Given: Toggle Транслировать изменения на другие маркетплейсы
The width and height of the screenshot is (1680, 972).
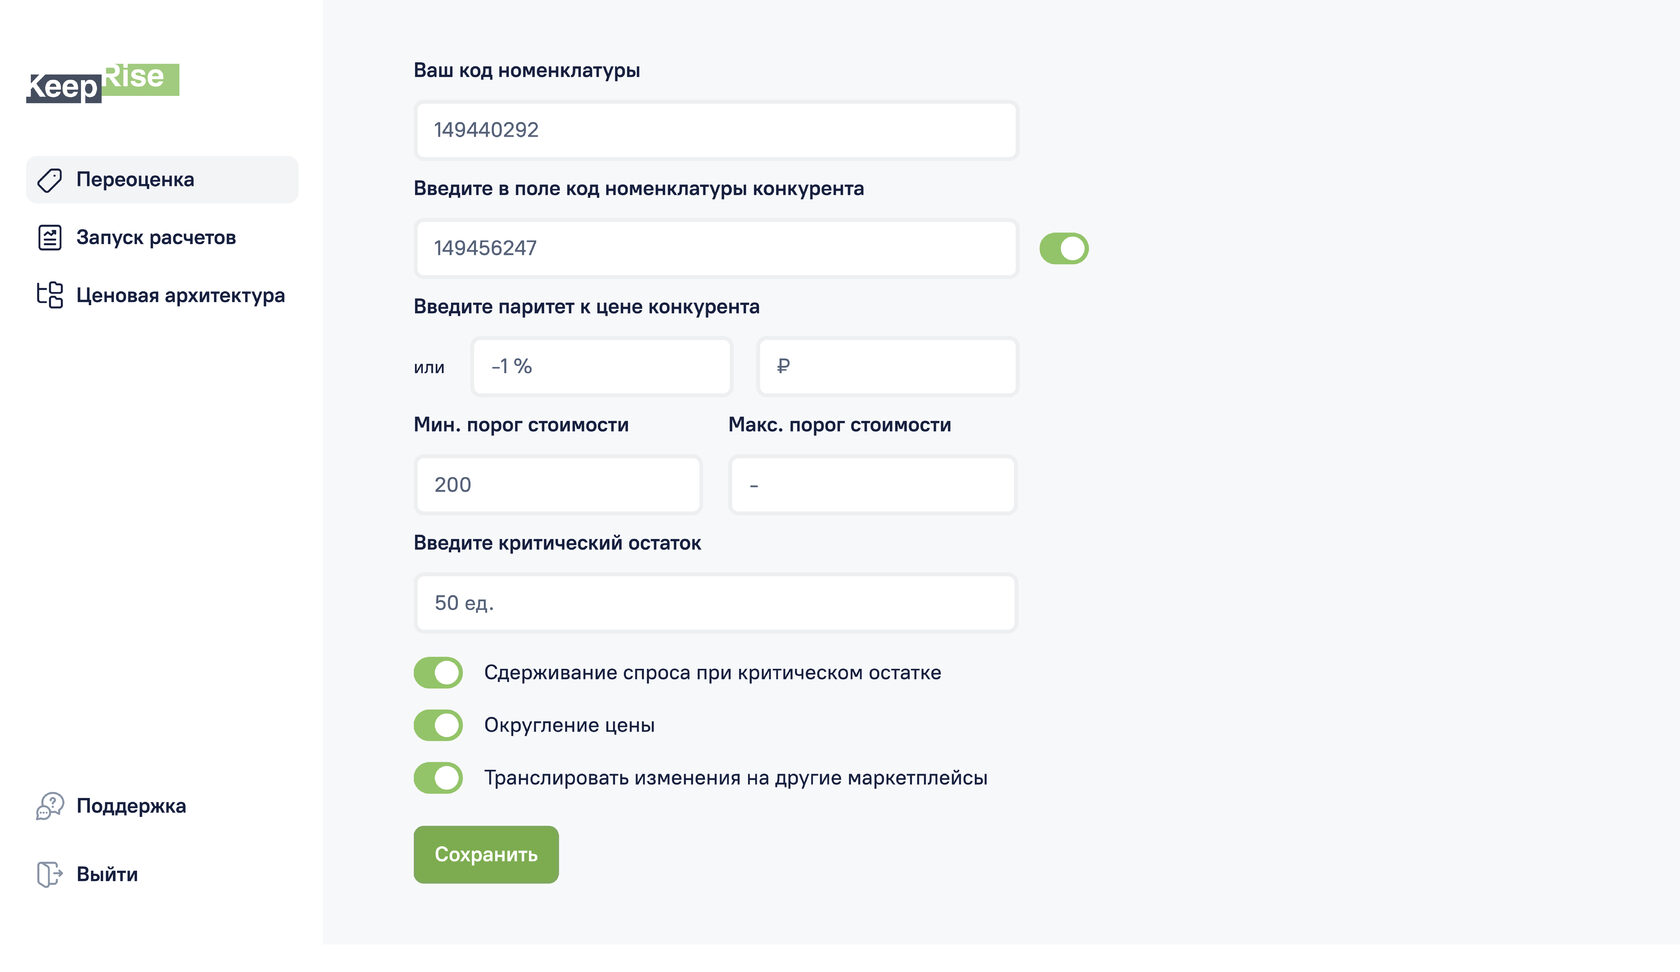Looking at the screenshot, I should [438, 778].
